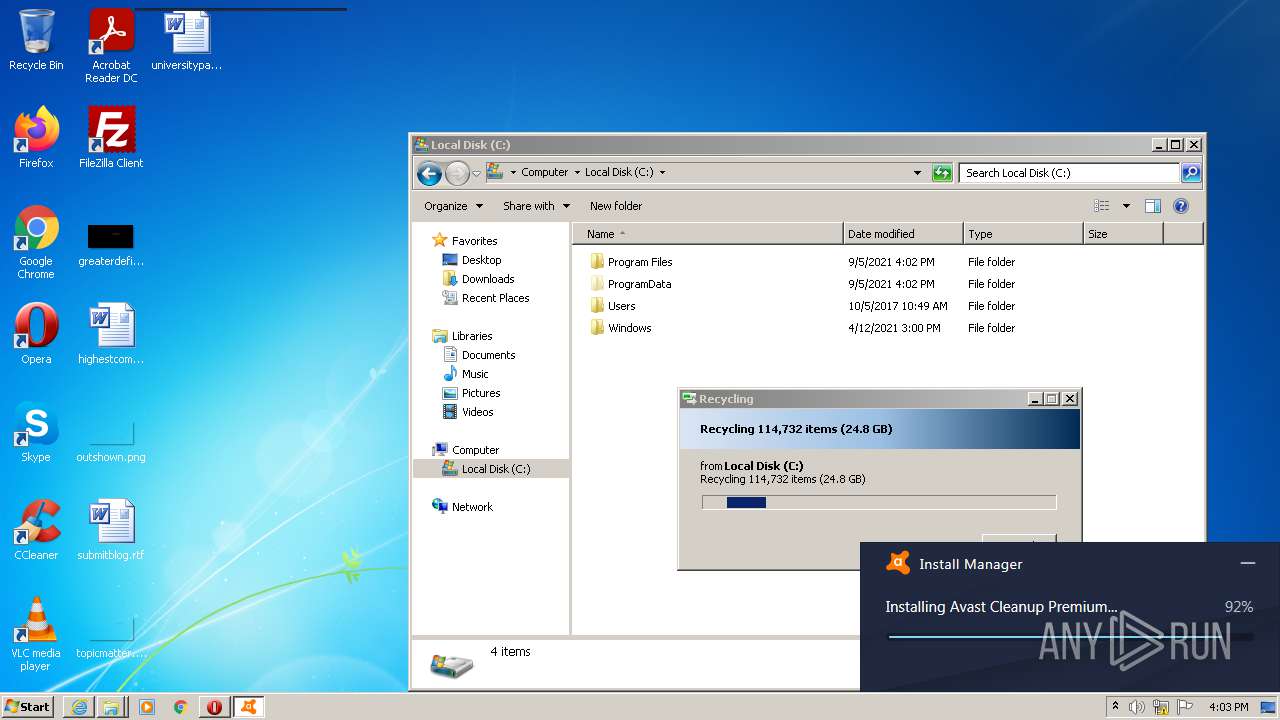Launch Windows Media Player from taskbar
The height and width of the screenshot is (720, 1280).
146,707
